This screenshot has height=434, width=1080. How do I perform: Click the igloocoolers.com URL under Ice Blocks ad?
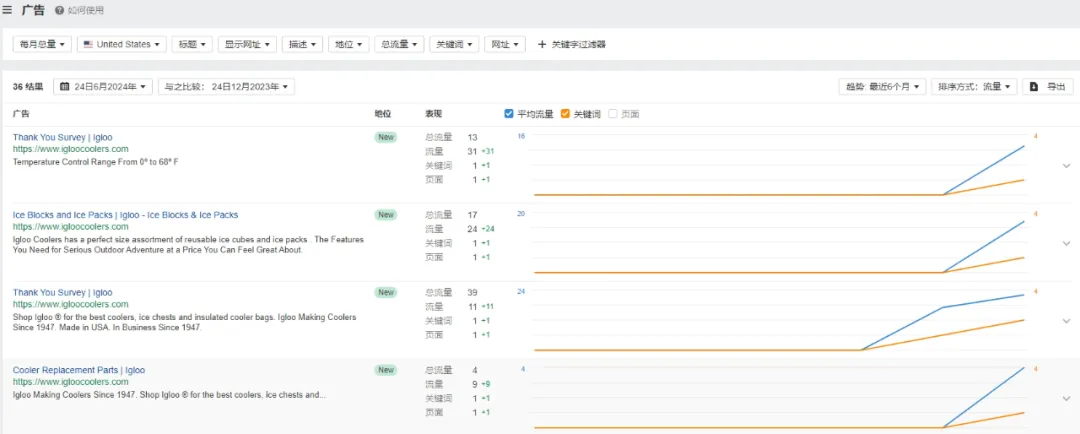(70, 227)
